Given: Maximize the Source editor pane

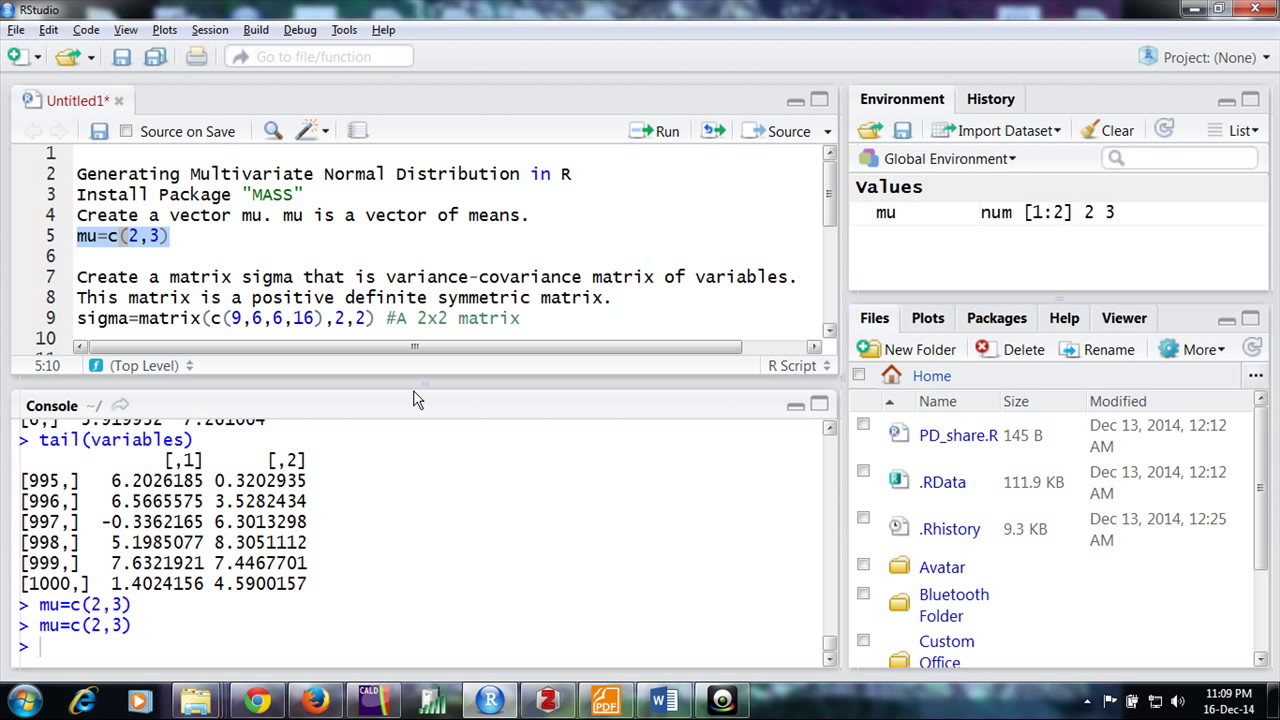Looking at the screenshot, I should [819, 99].
